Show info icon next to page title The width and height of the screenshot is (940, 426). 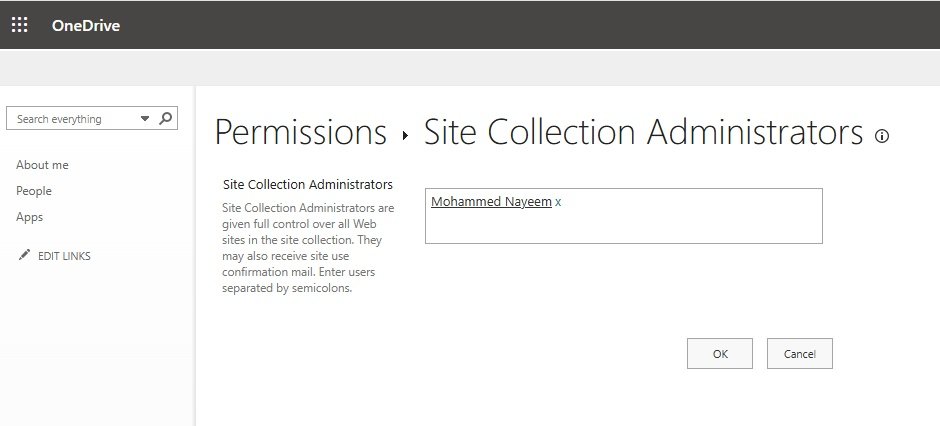point(882,136)
